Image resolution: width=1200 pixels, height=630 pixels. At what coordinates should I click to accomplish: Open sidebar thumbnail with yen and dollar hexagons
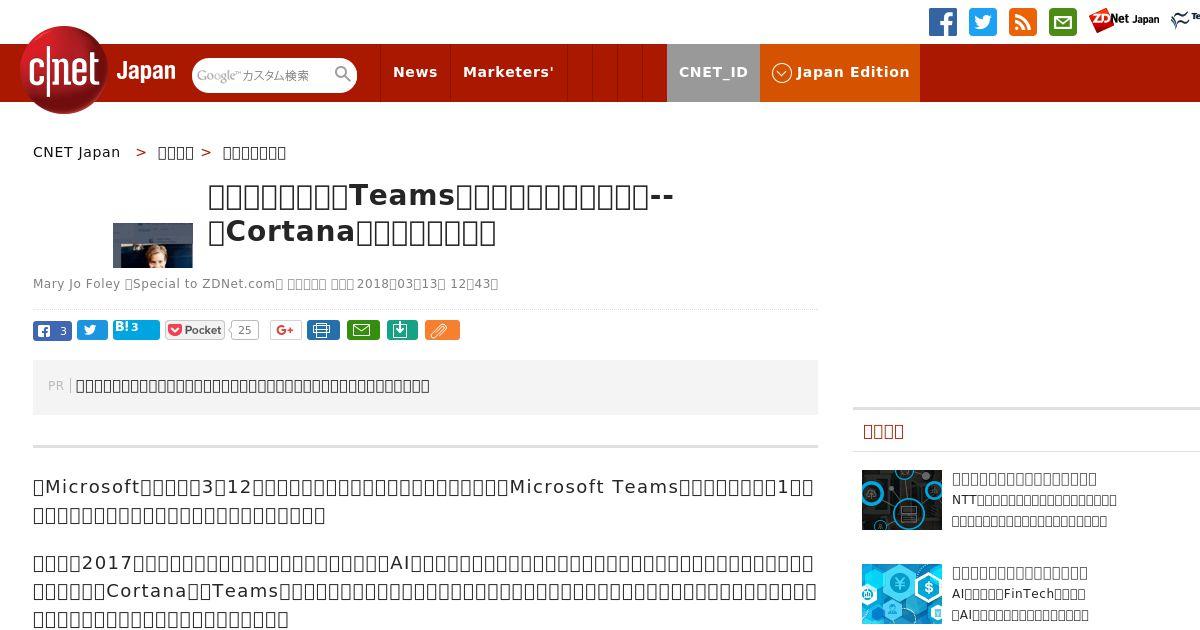tap(902, 594)
